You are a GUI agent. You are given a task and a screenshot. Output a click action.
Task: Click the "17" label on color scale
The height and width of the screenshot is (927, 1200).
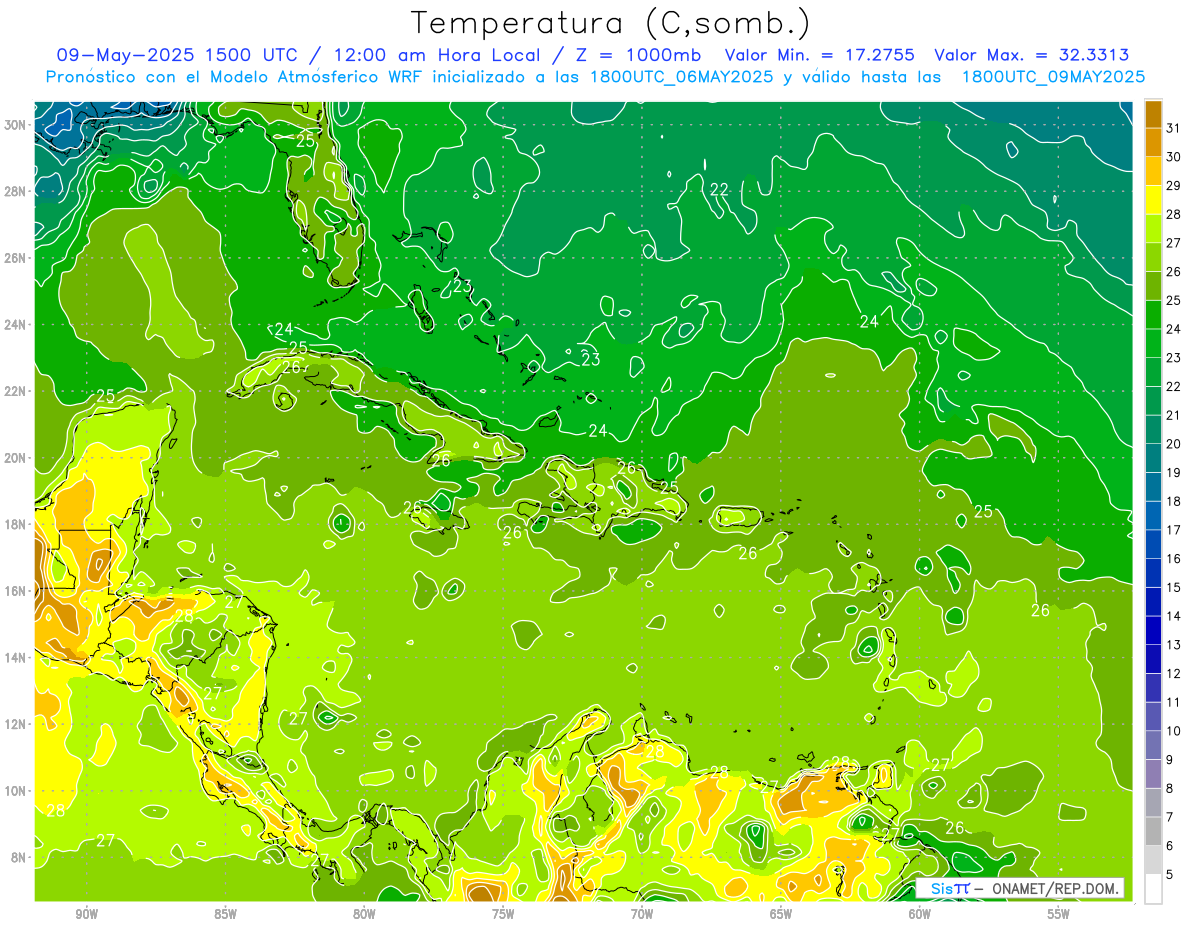point(1173,529)
